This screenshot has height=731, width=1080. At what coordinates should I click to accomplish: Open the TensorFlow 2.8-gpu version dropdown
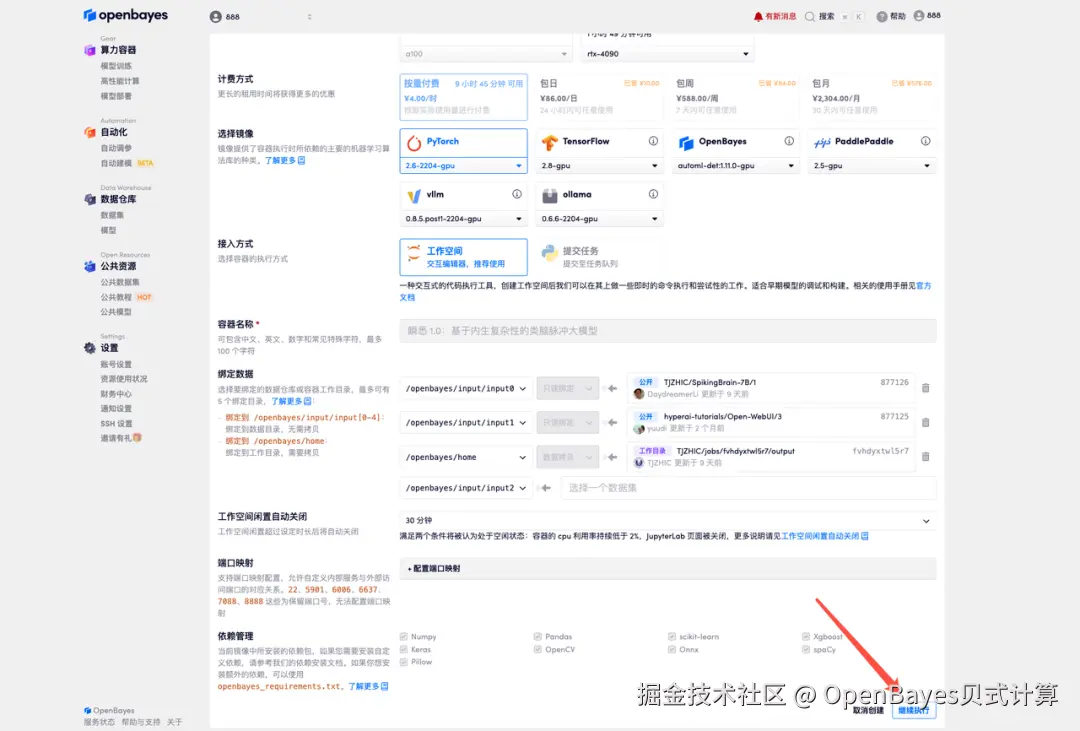[x=599, y=166]
